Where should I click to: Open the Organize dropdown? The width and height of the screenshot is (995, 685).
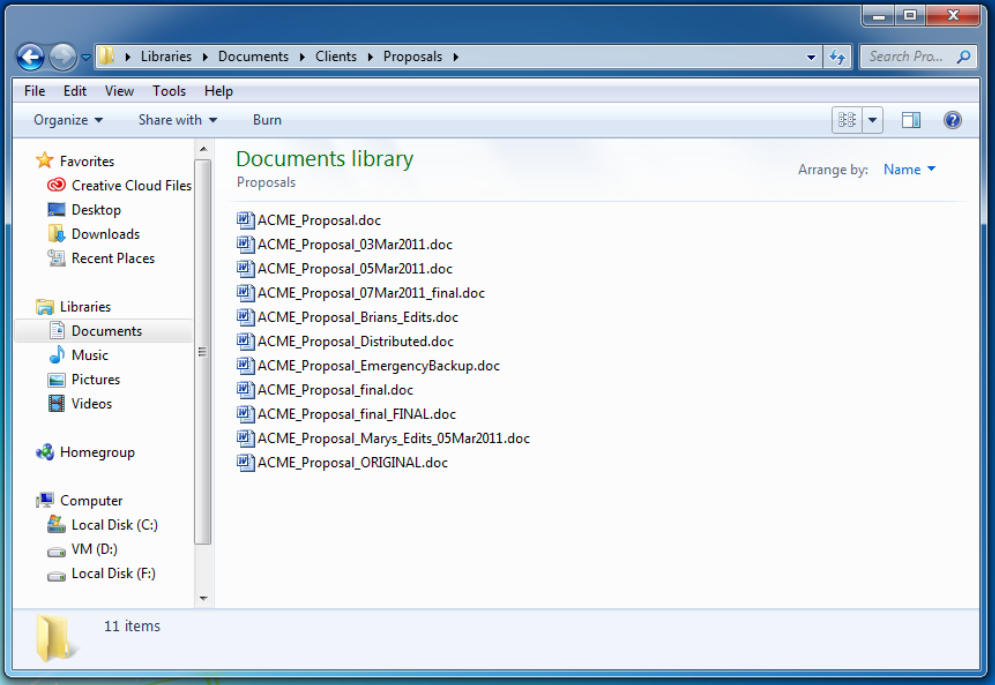coord(65,119)
